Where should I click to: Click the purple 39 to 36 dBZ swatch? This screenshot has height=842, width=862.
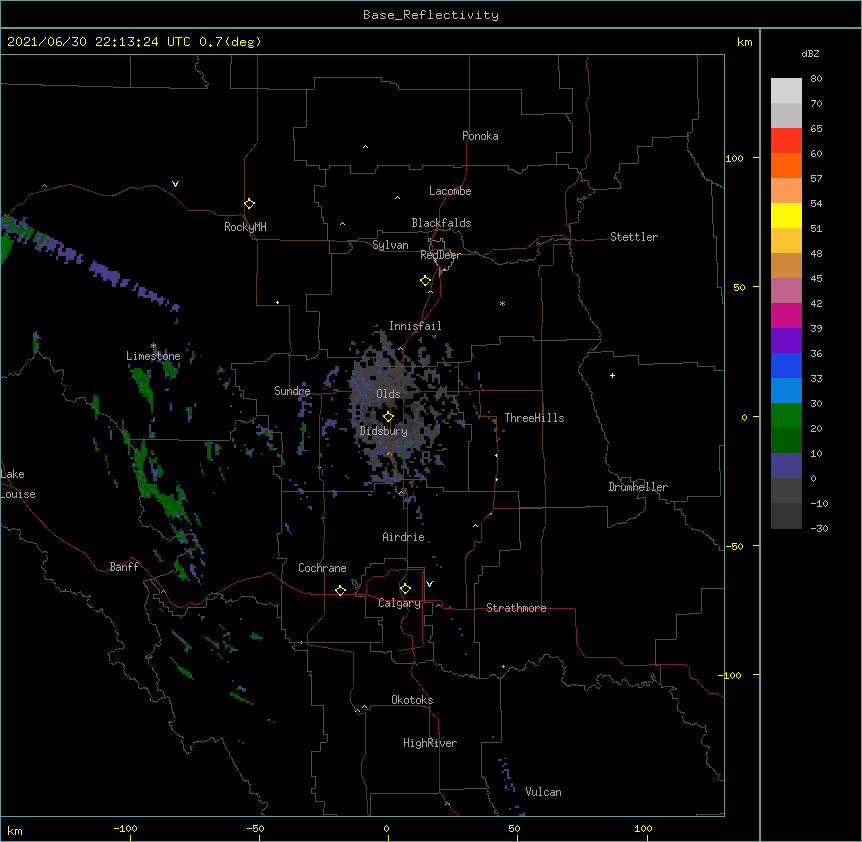pos(786,341)
